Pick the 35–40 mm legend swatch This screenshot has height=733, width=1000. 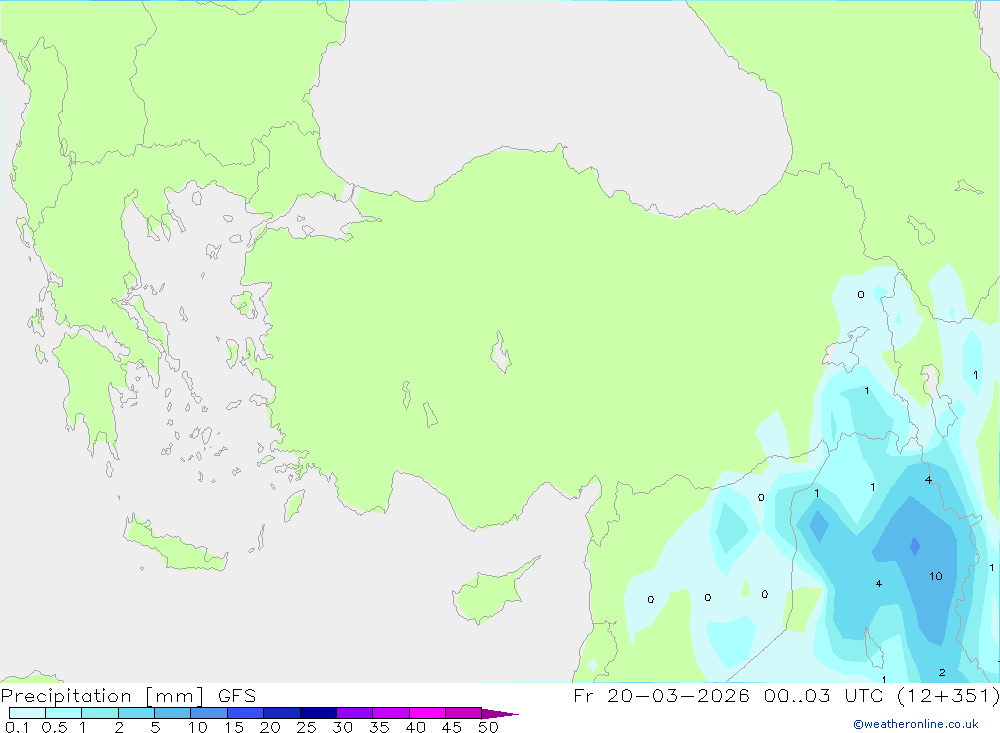(390, 713)
